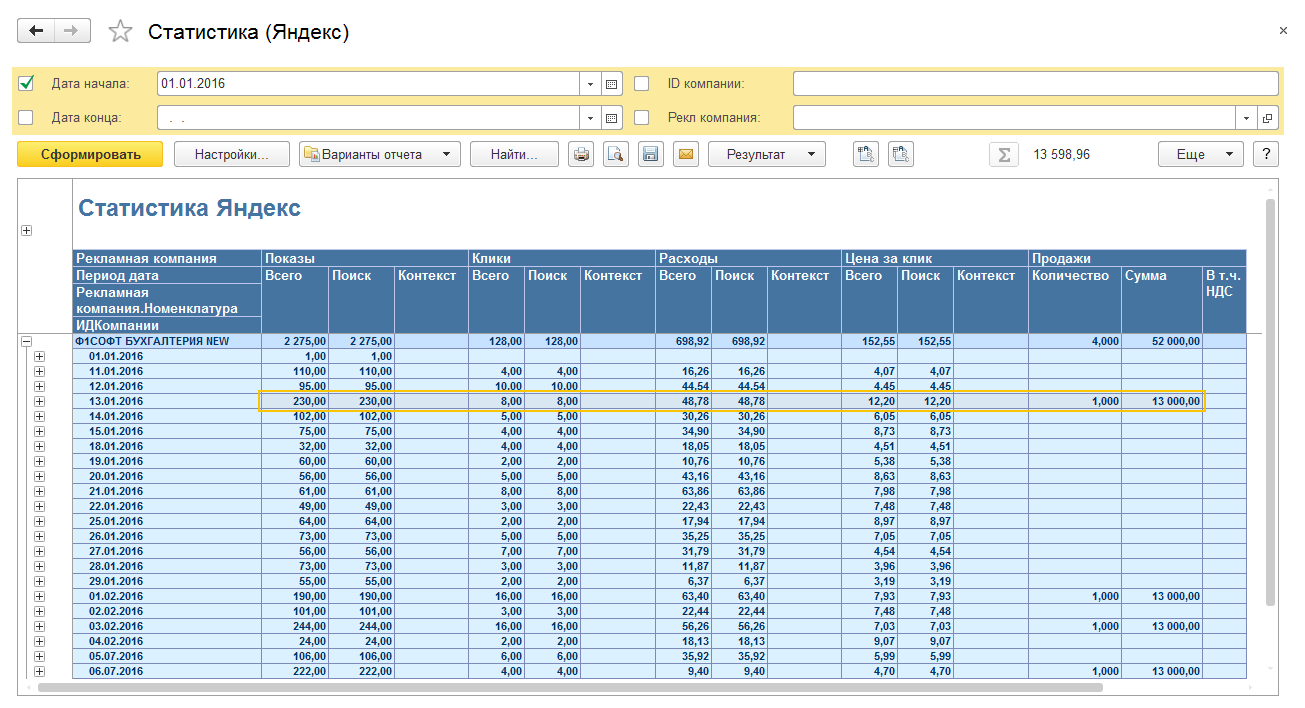Click the Сформировать button
The width and height of the screenshot is (1305, 708).
pos(90,154)
